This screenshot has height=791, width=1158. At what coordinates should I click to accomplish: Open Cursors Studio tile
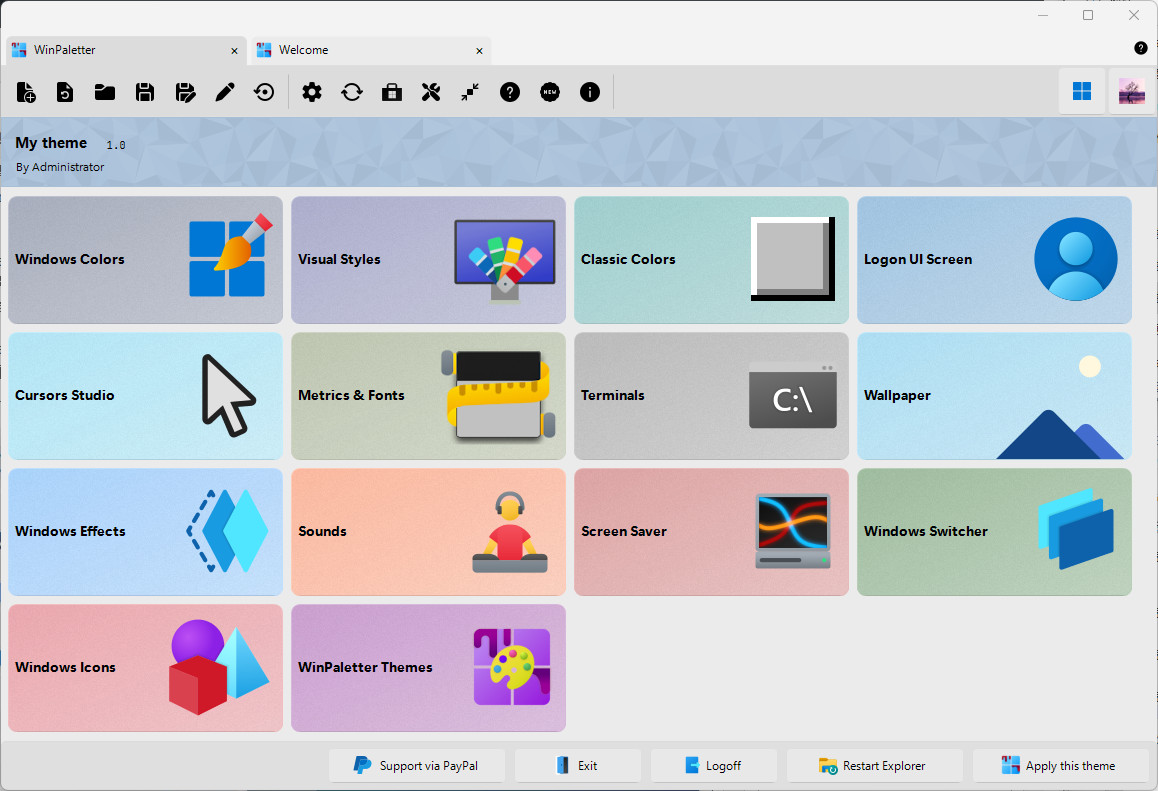145,396
